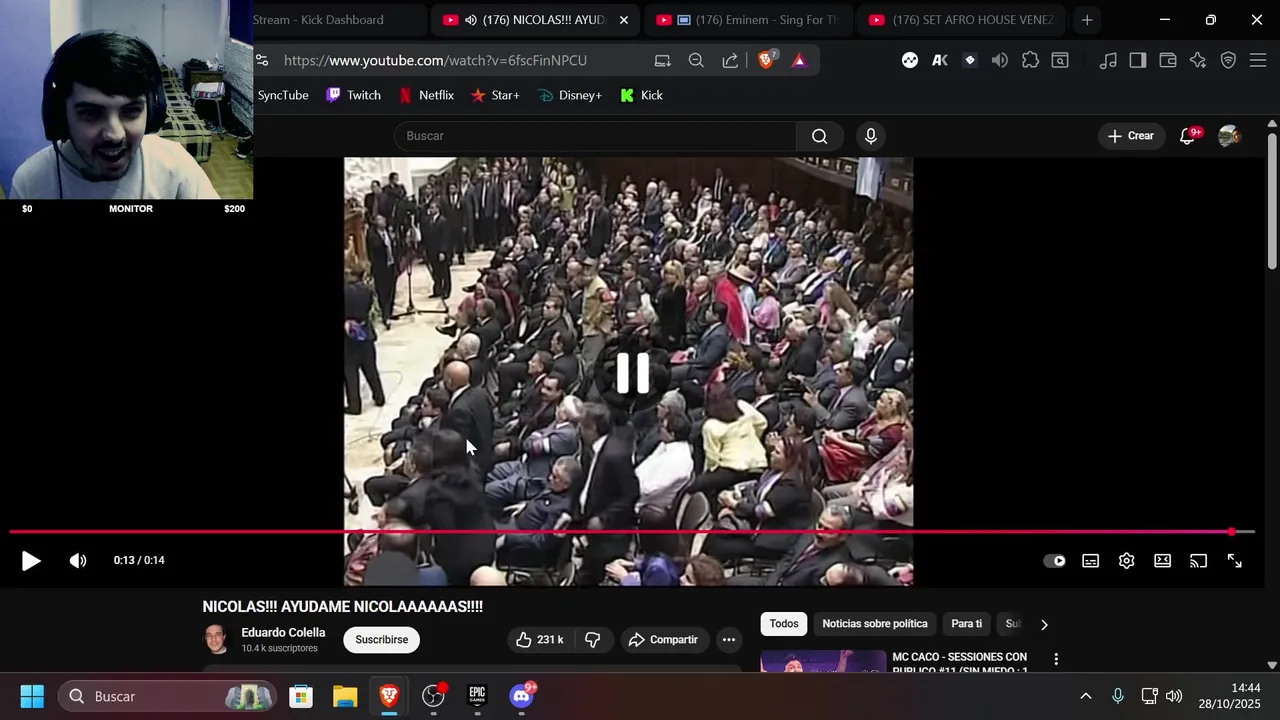
Task: Seek on the red progress bar
Action: (632, 532)
